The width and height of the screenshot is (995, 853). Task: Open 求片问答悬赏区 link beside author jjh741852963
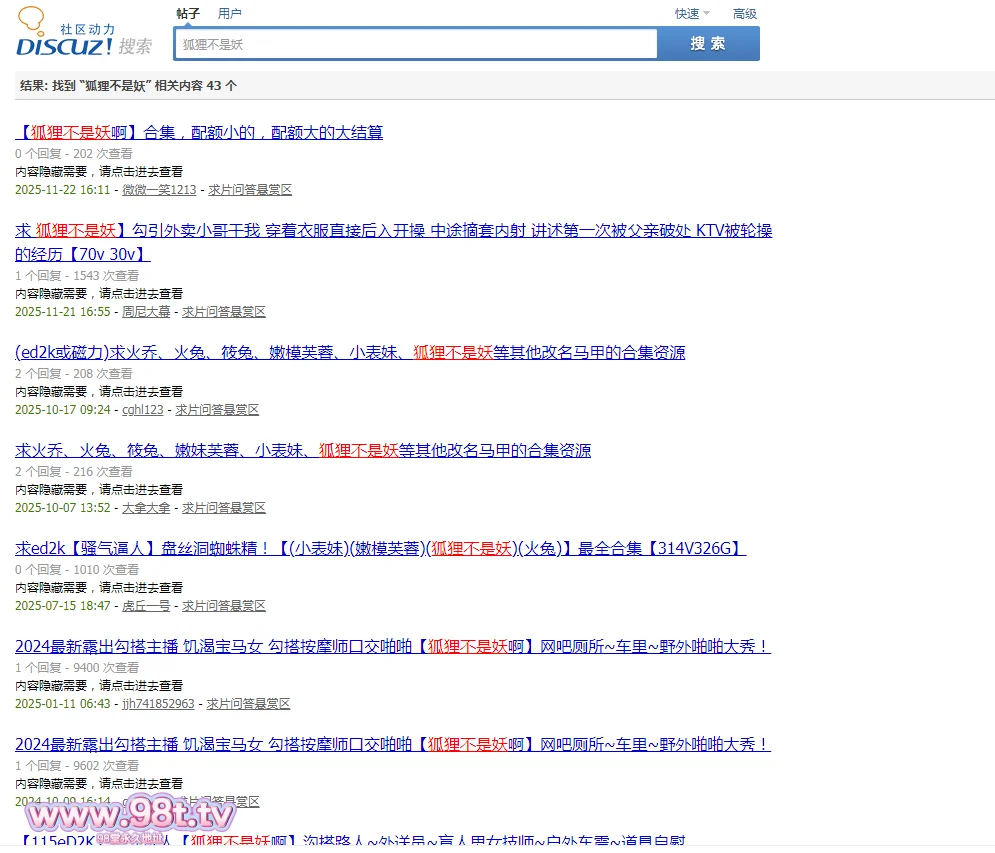point(248,704)
